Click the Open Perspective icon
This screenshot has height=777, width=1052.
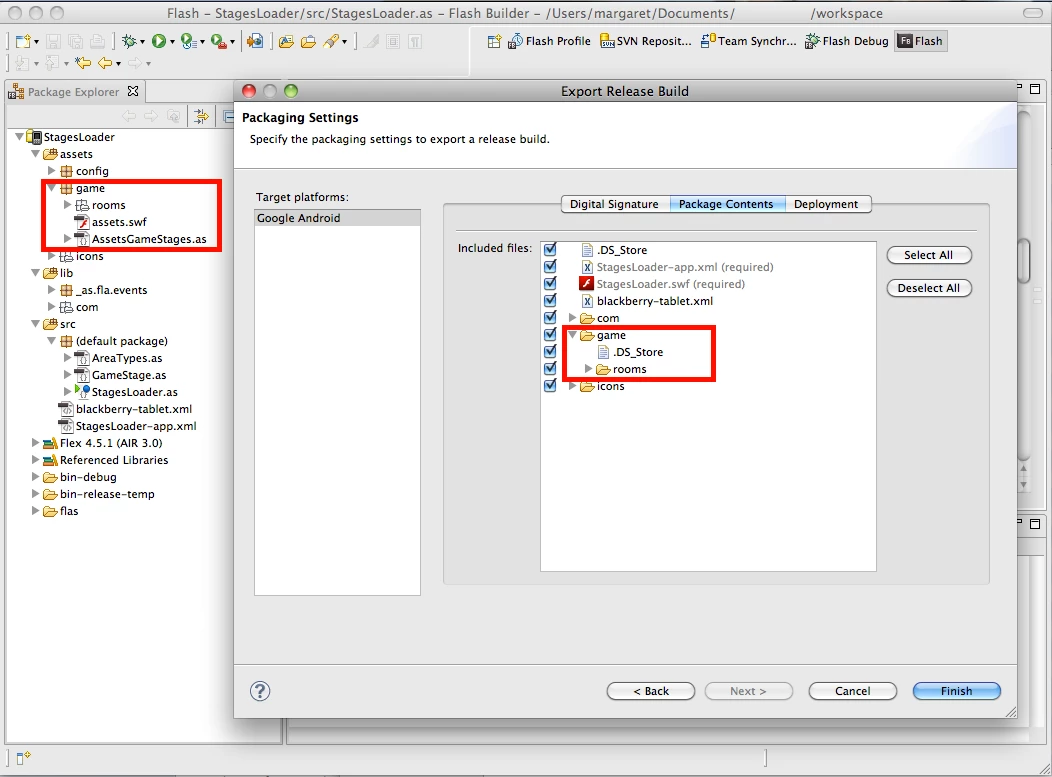coord(494,42)
